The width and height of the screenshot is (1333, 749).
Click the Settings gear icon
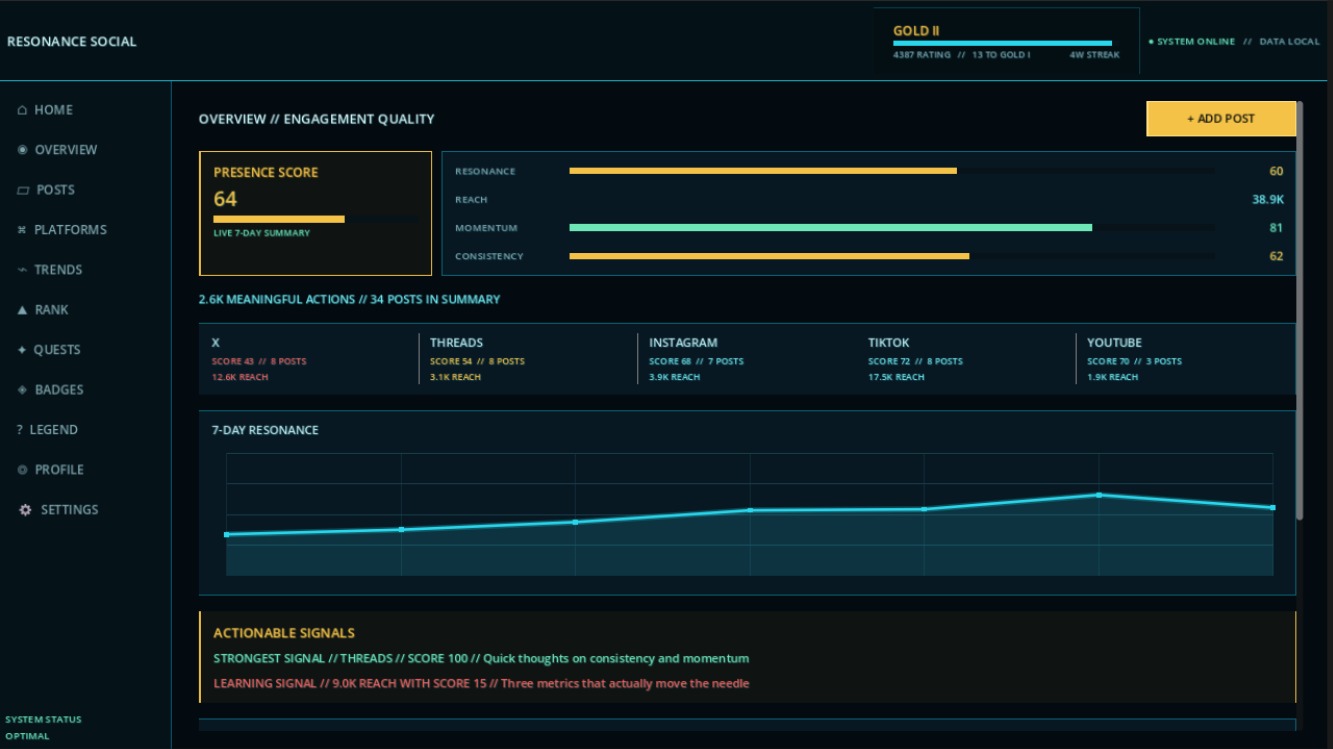(25, 510)
